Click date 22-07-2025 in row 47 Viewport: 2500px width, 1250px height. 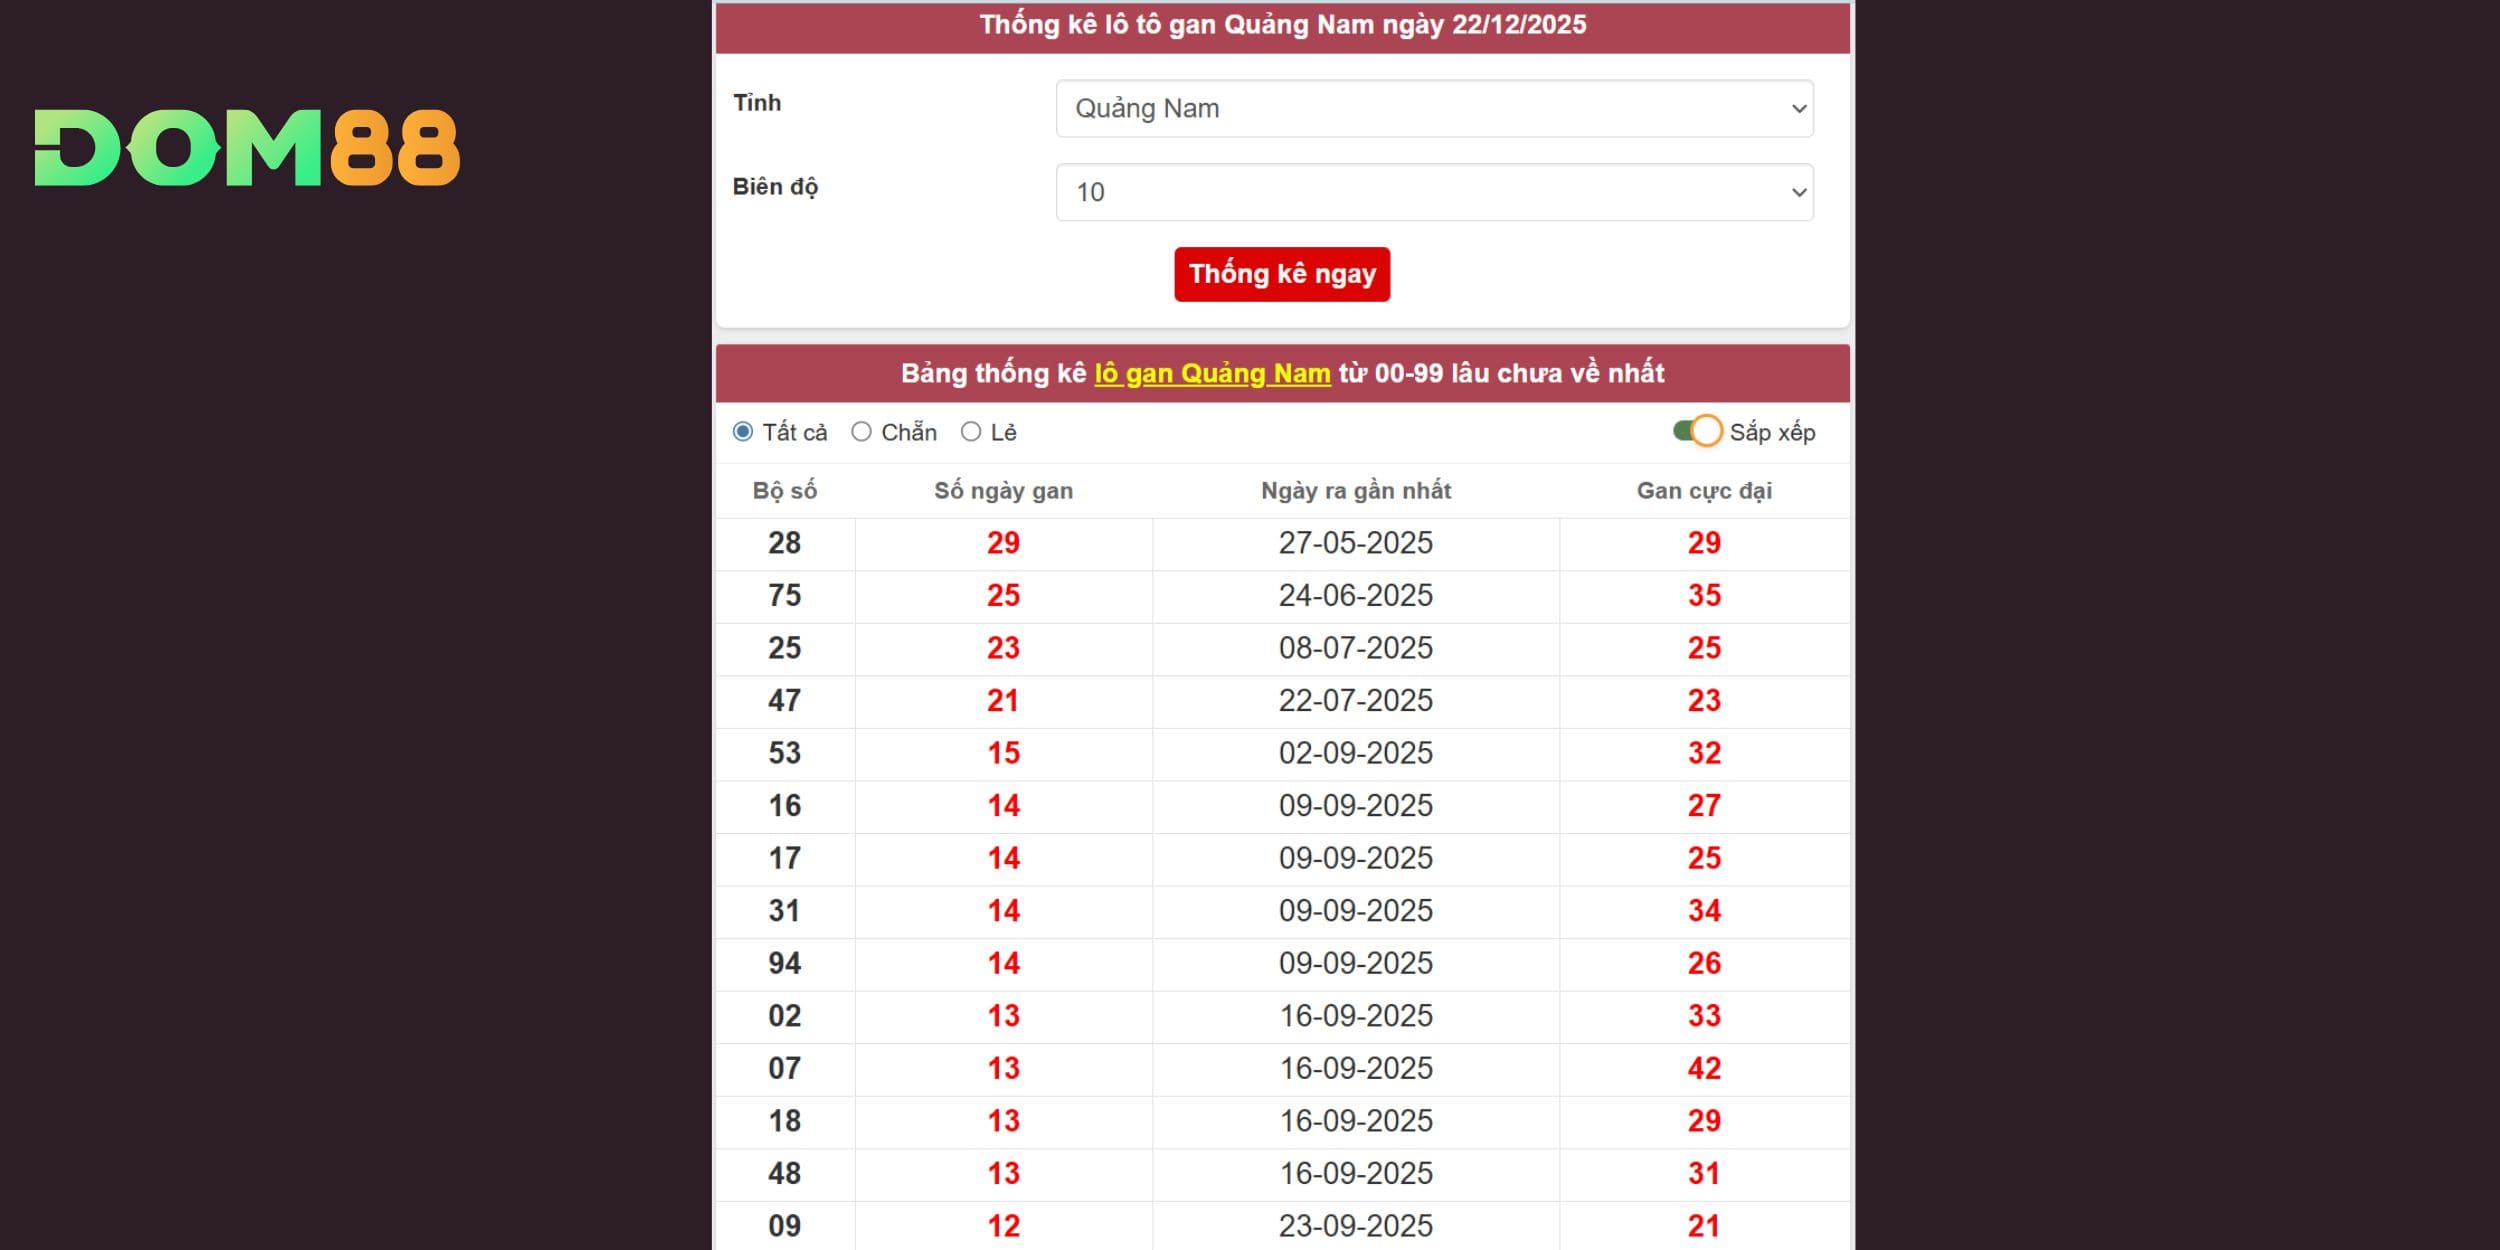click(1355, 701)
